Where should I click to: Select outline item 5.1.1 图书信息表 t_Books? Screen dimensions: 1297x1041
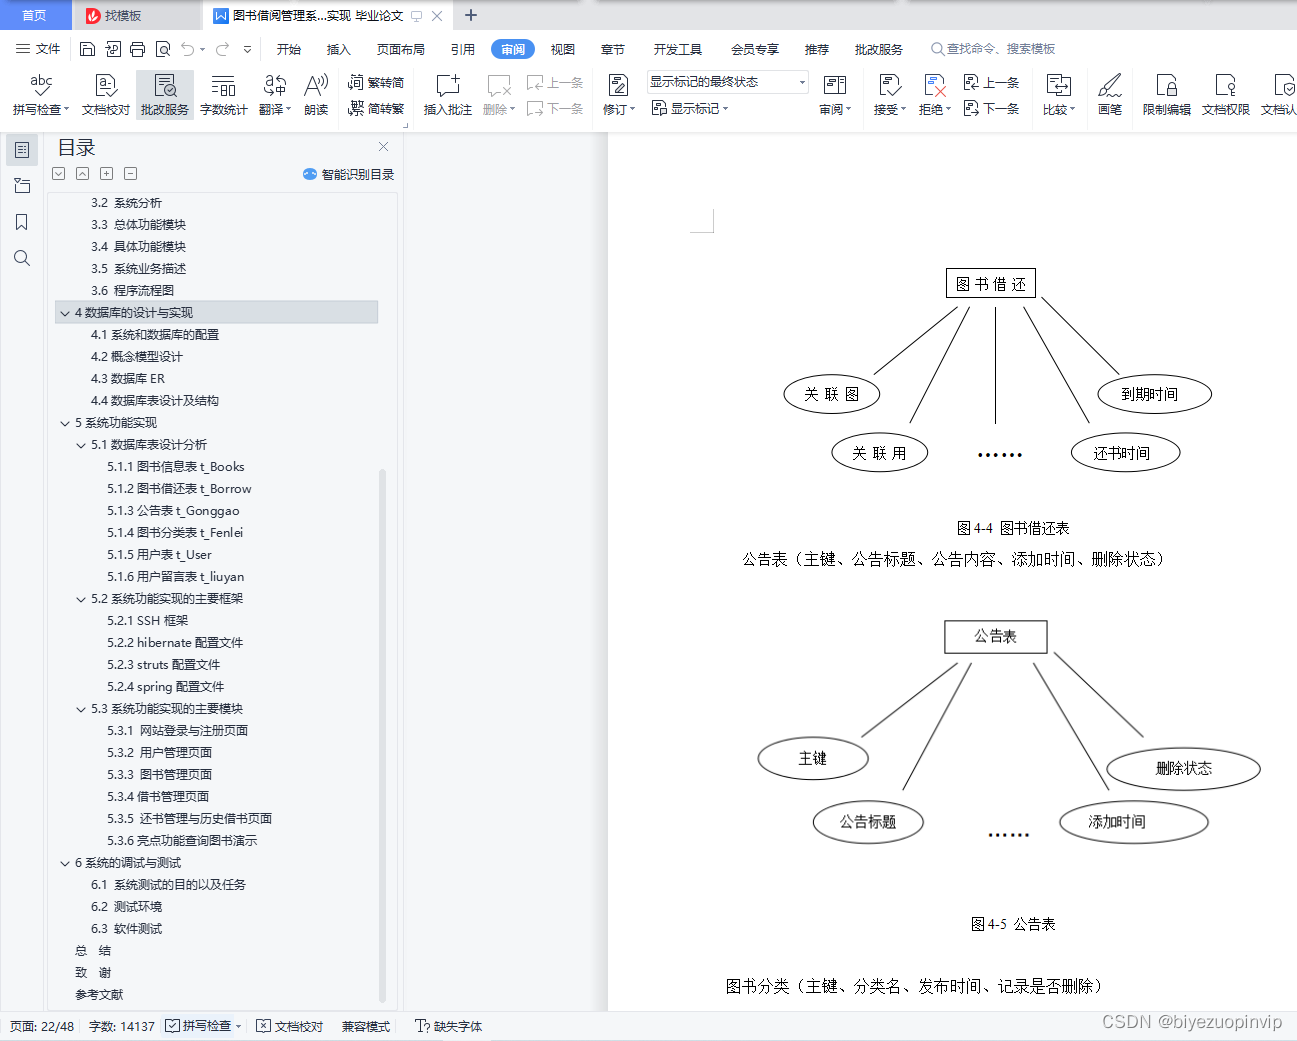(177, 466)
